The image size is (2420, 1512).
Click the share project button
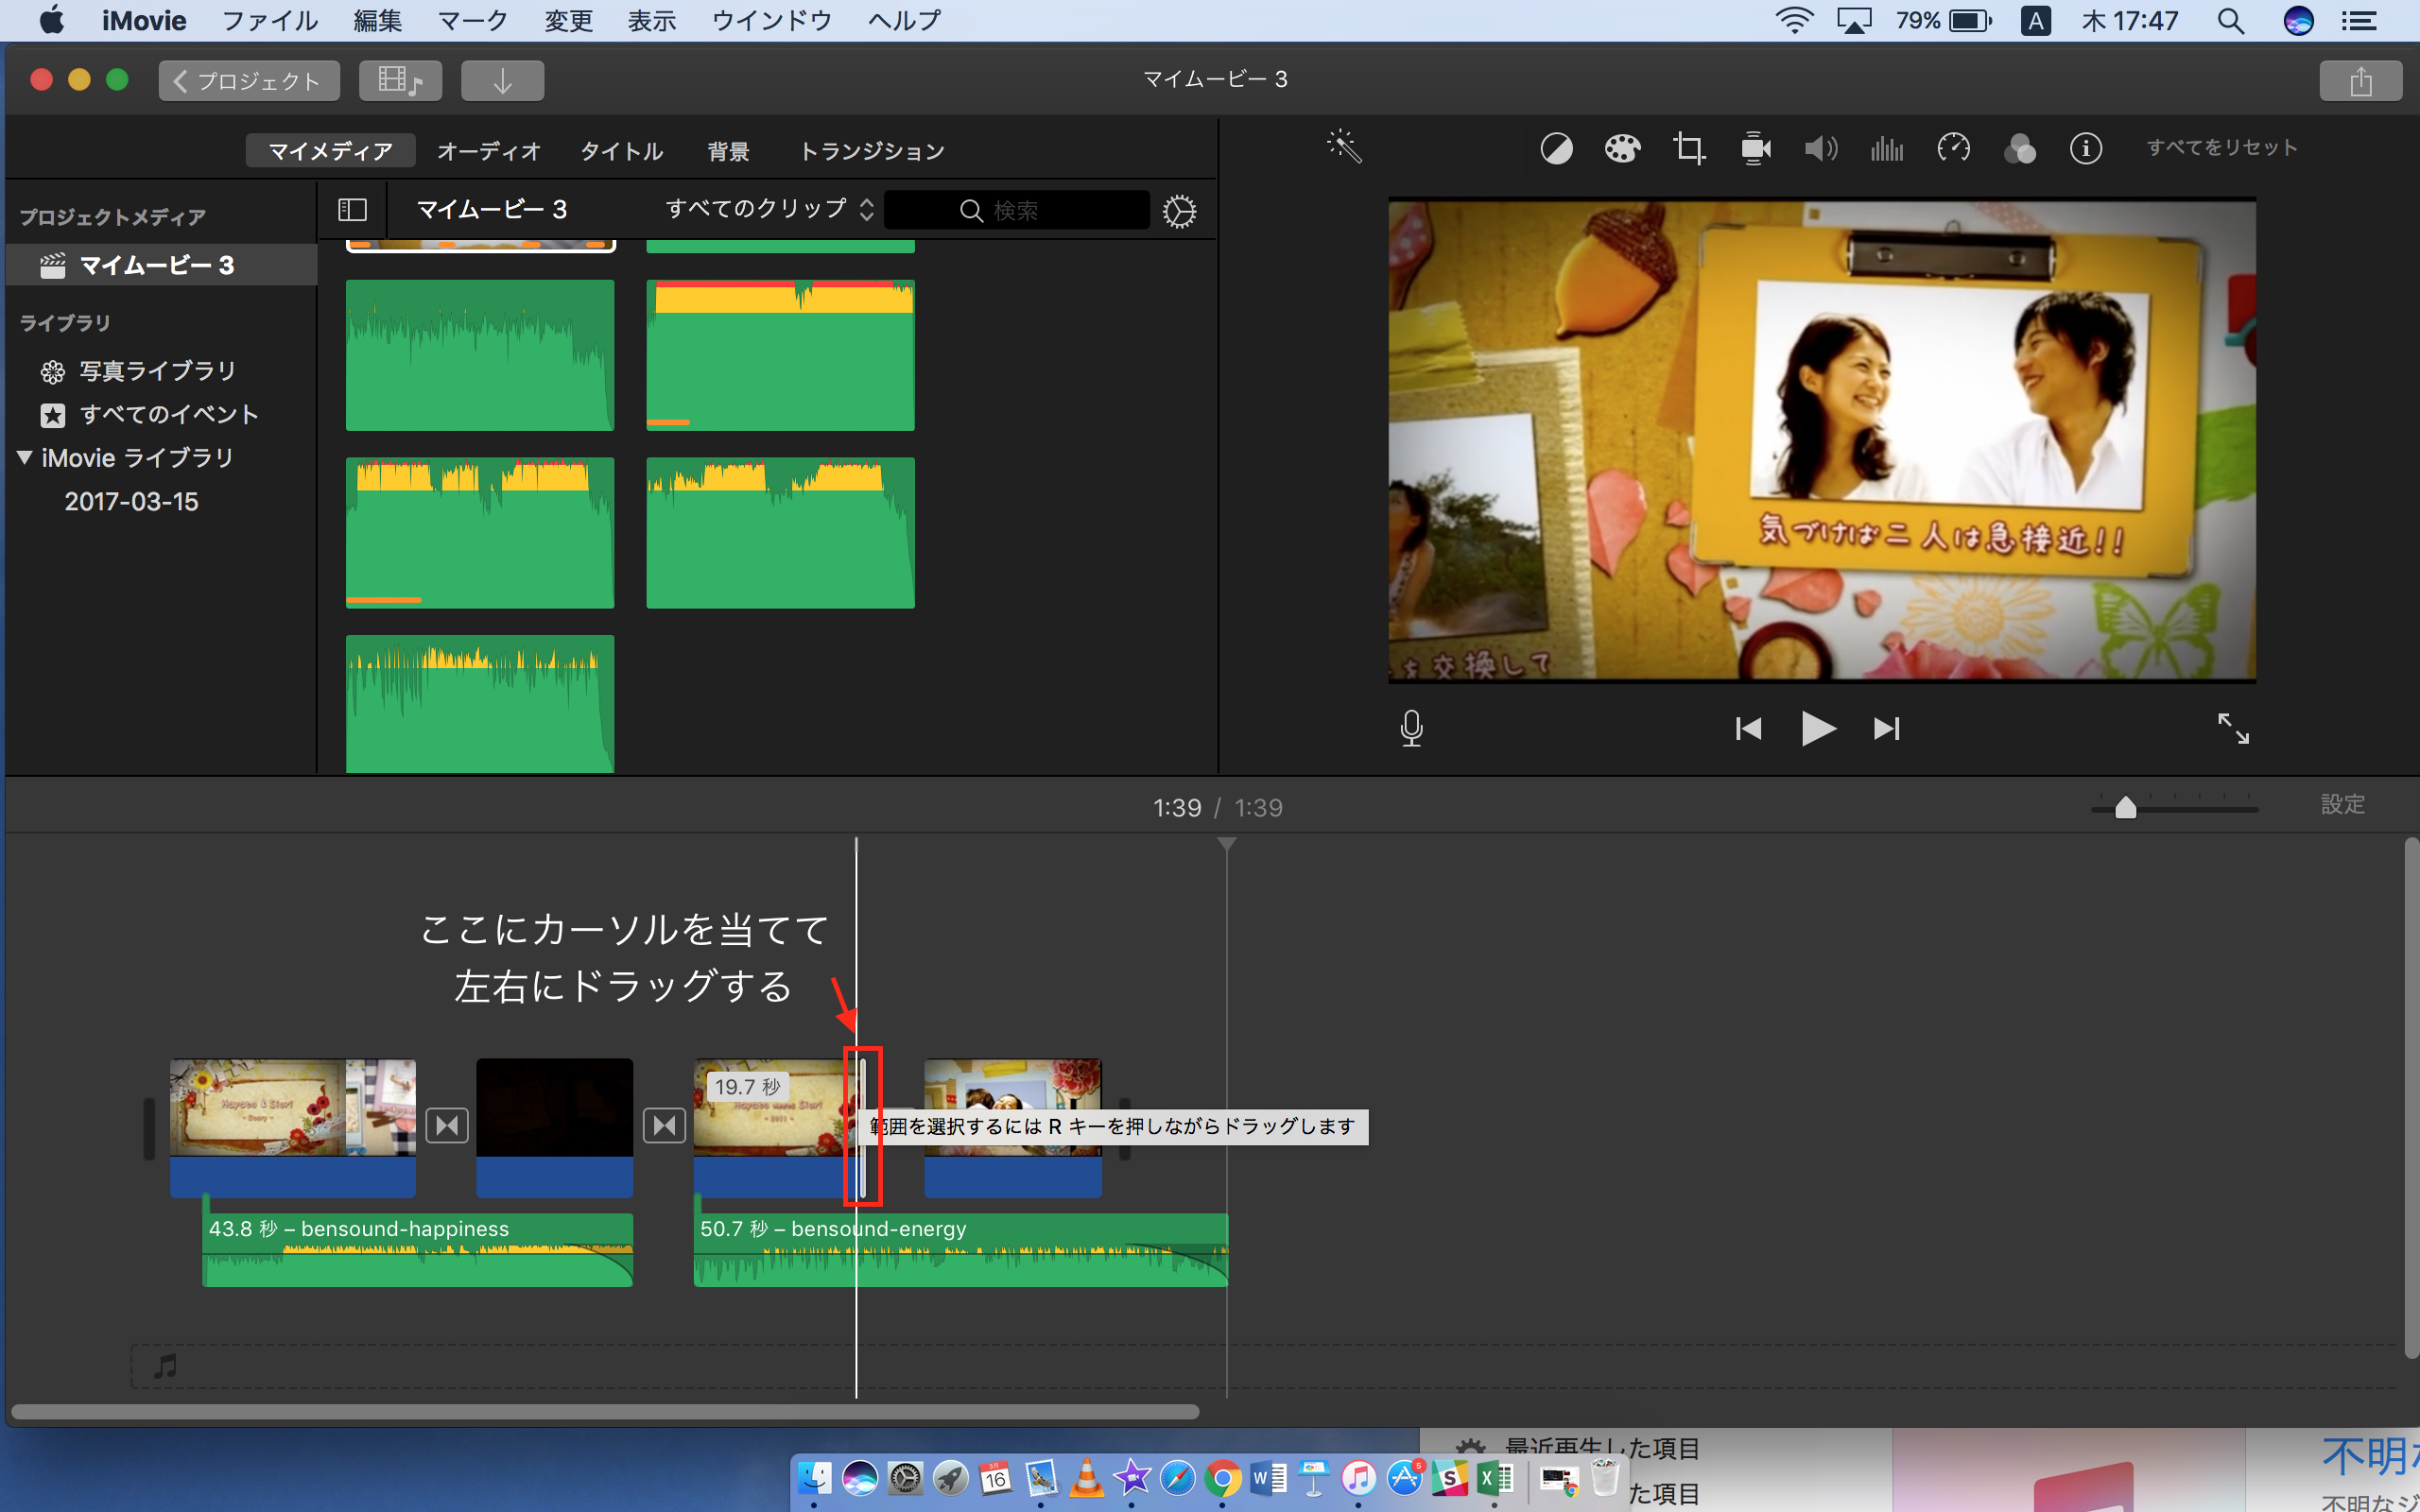click(2360, 77)
